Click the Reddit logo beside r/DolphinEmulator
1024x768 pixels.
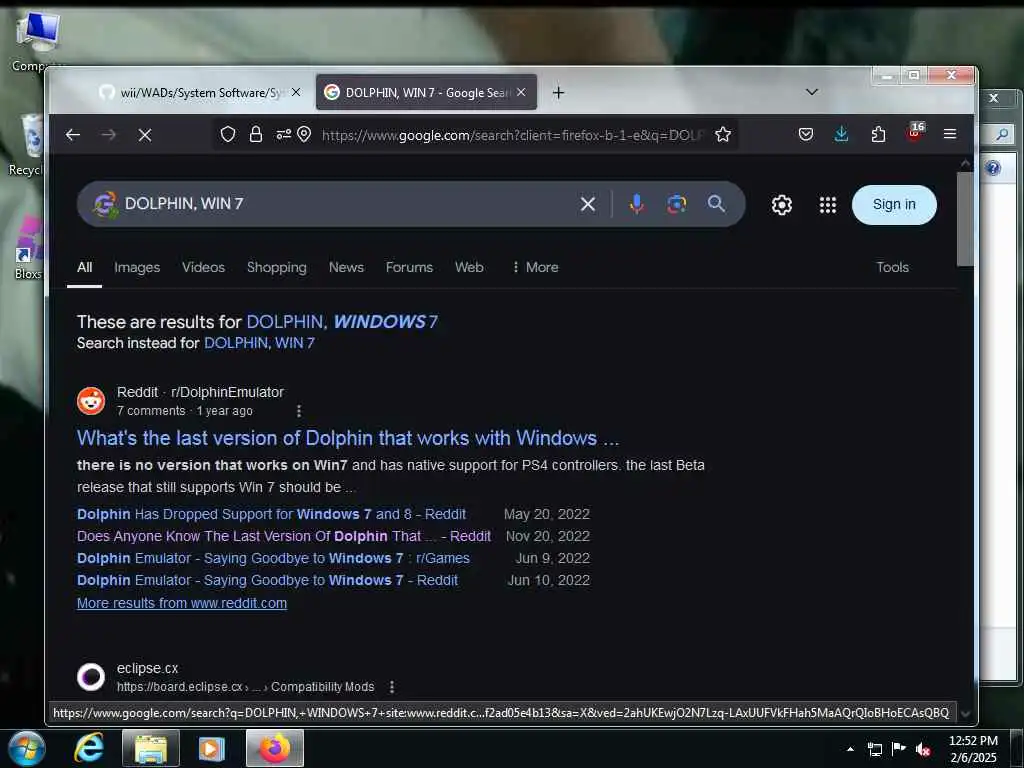point(91,401)
